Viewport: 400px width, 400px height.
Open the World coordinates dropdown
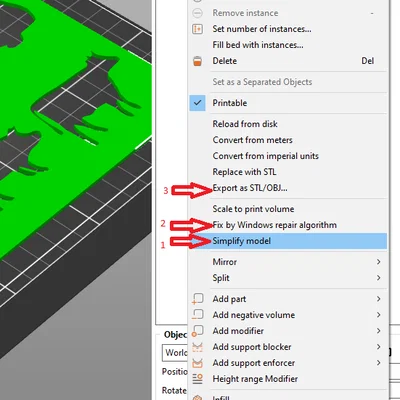(x=176, y=353)
